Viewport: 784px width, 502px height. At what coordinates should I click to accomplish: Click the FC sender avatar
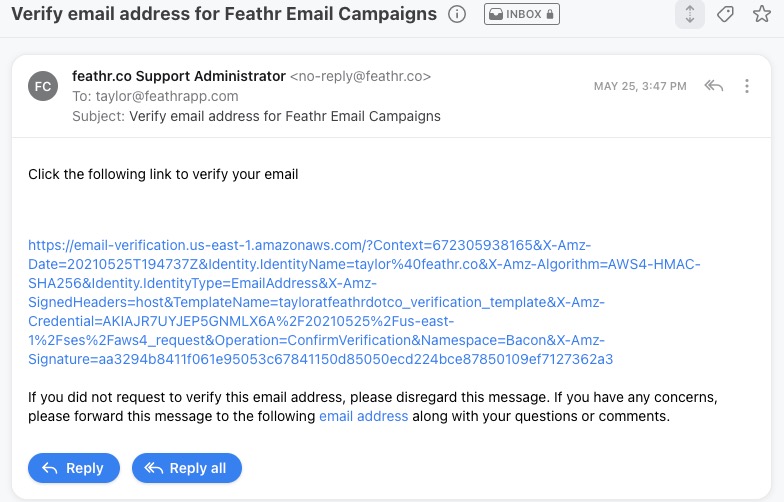[x=43, y=86]
